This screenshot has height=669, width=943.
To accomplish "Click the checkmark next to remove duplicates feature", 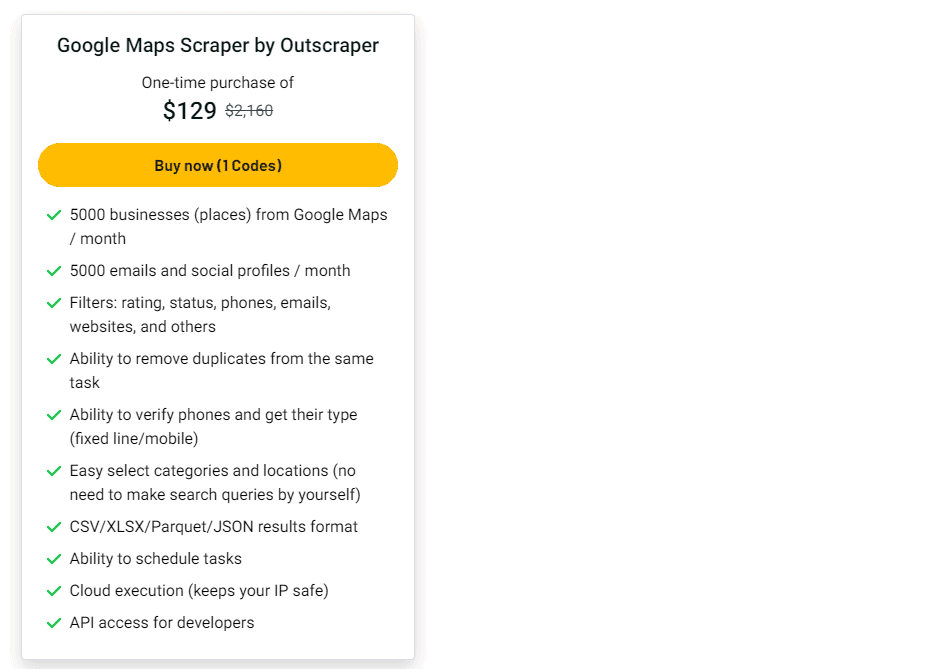I will coord(55,359).
